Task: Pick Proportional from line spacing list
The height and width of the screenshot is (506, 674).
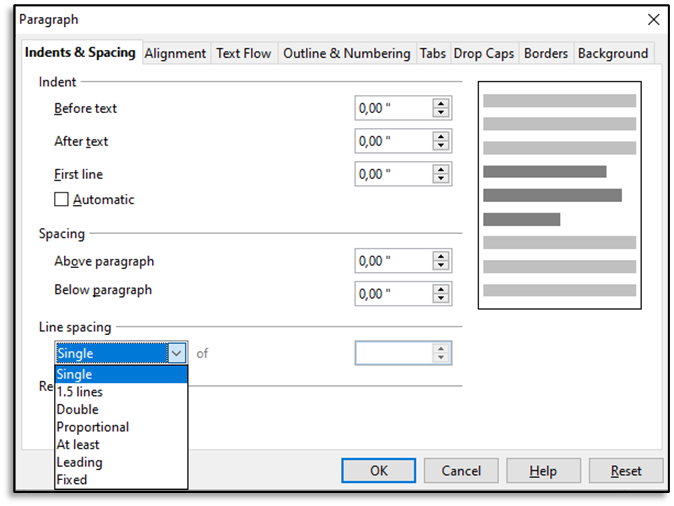Action: (93, 427)
